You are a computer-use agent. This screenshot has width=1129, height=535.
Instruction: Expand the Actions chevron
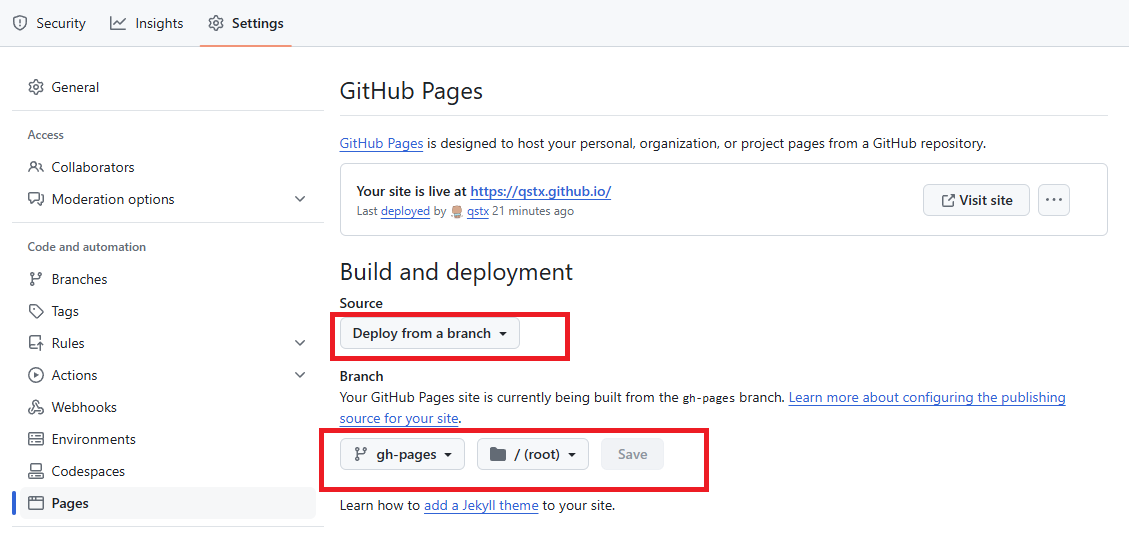tap(300, 375)
